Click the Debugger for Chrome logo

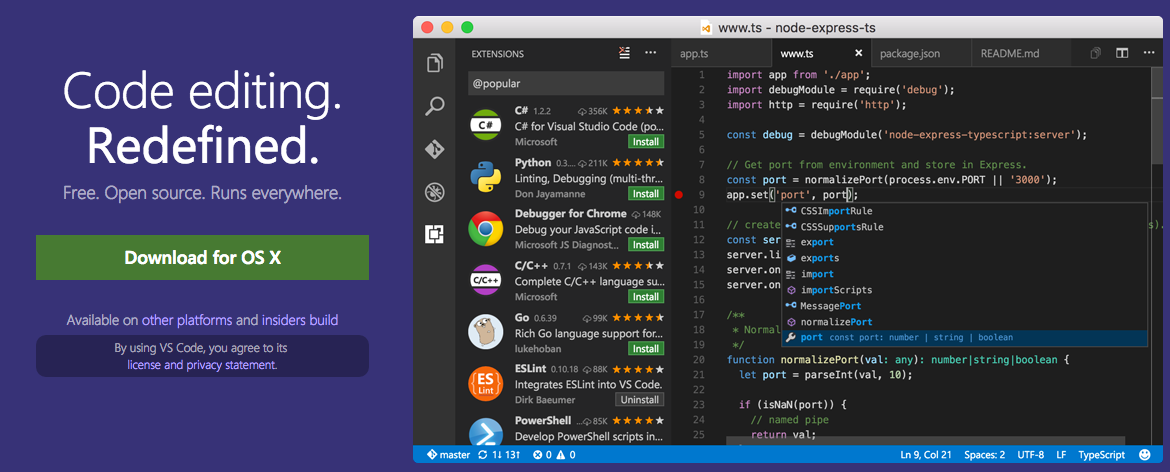pyautogui.click(x=485, y=228)
